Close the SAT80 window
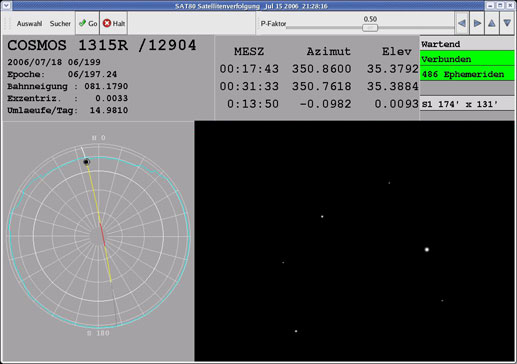517x364 pixels. coord(510,5)
